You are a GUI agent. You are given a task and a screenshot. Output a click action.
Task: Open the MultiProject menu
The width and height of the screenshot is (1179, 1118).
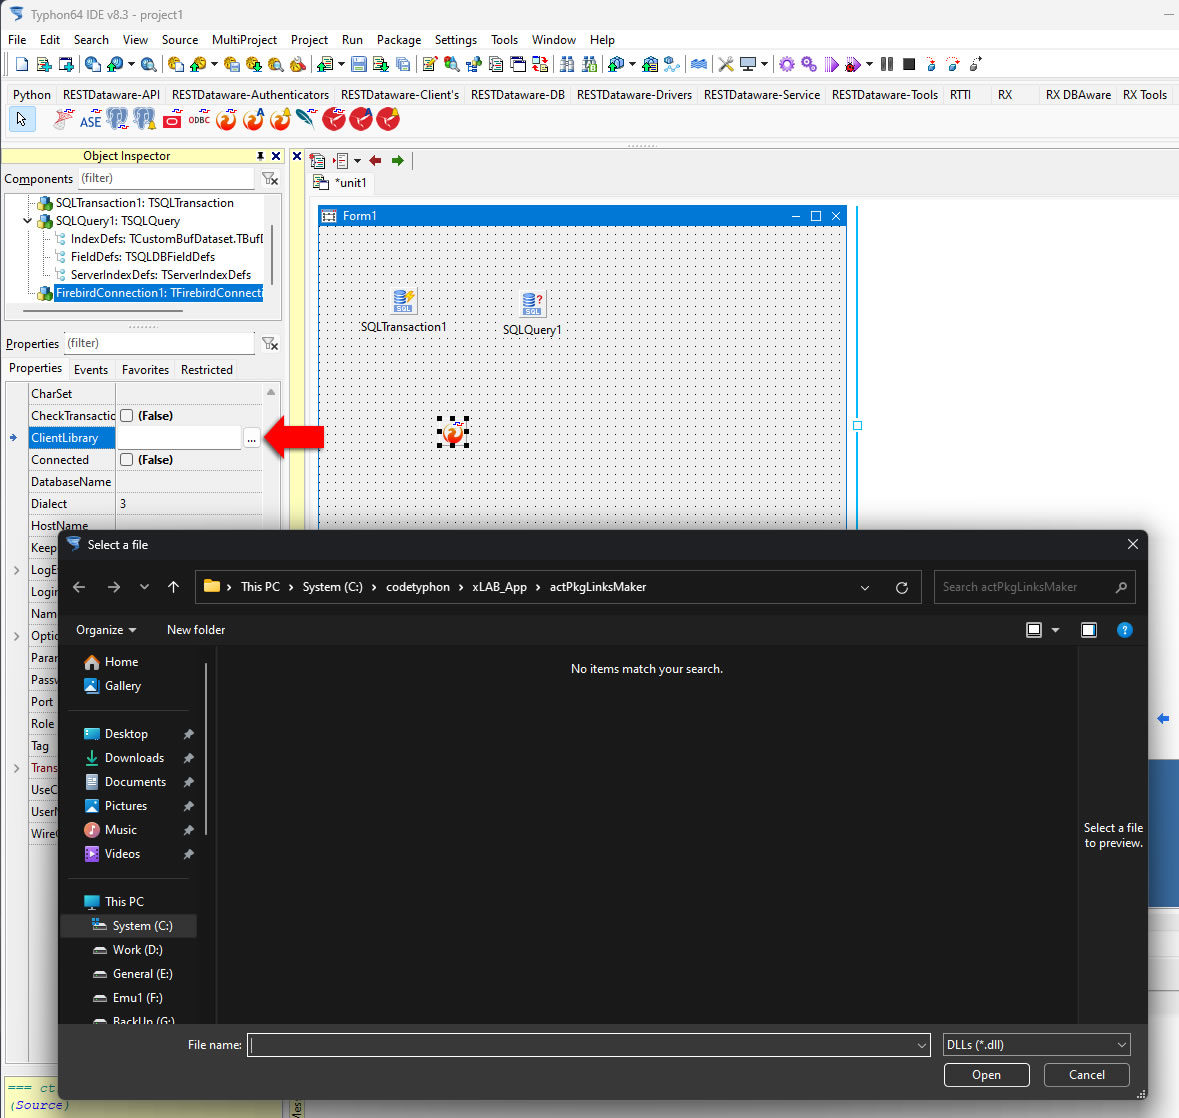244,40
